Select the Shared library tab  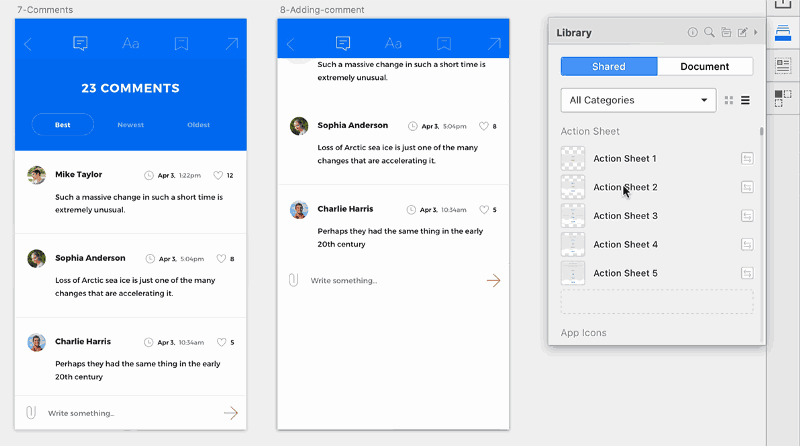[609, 66]
